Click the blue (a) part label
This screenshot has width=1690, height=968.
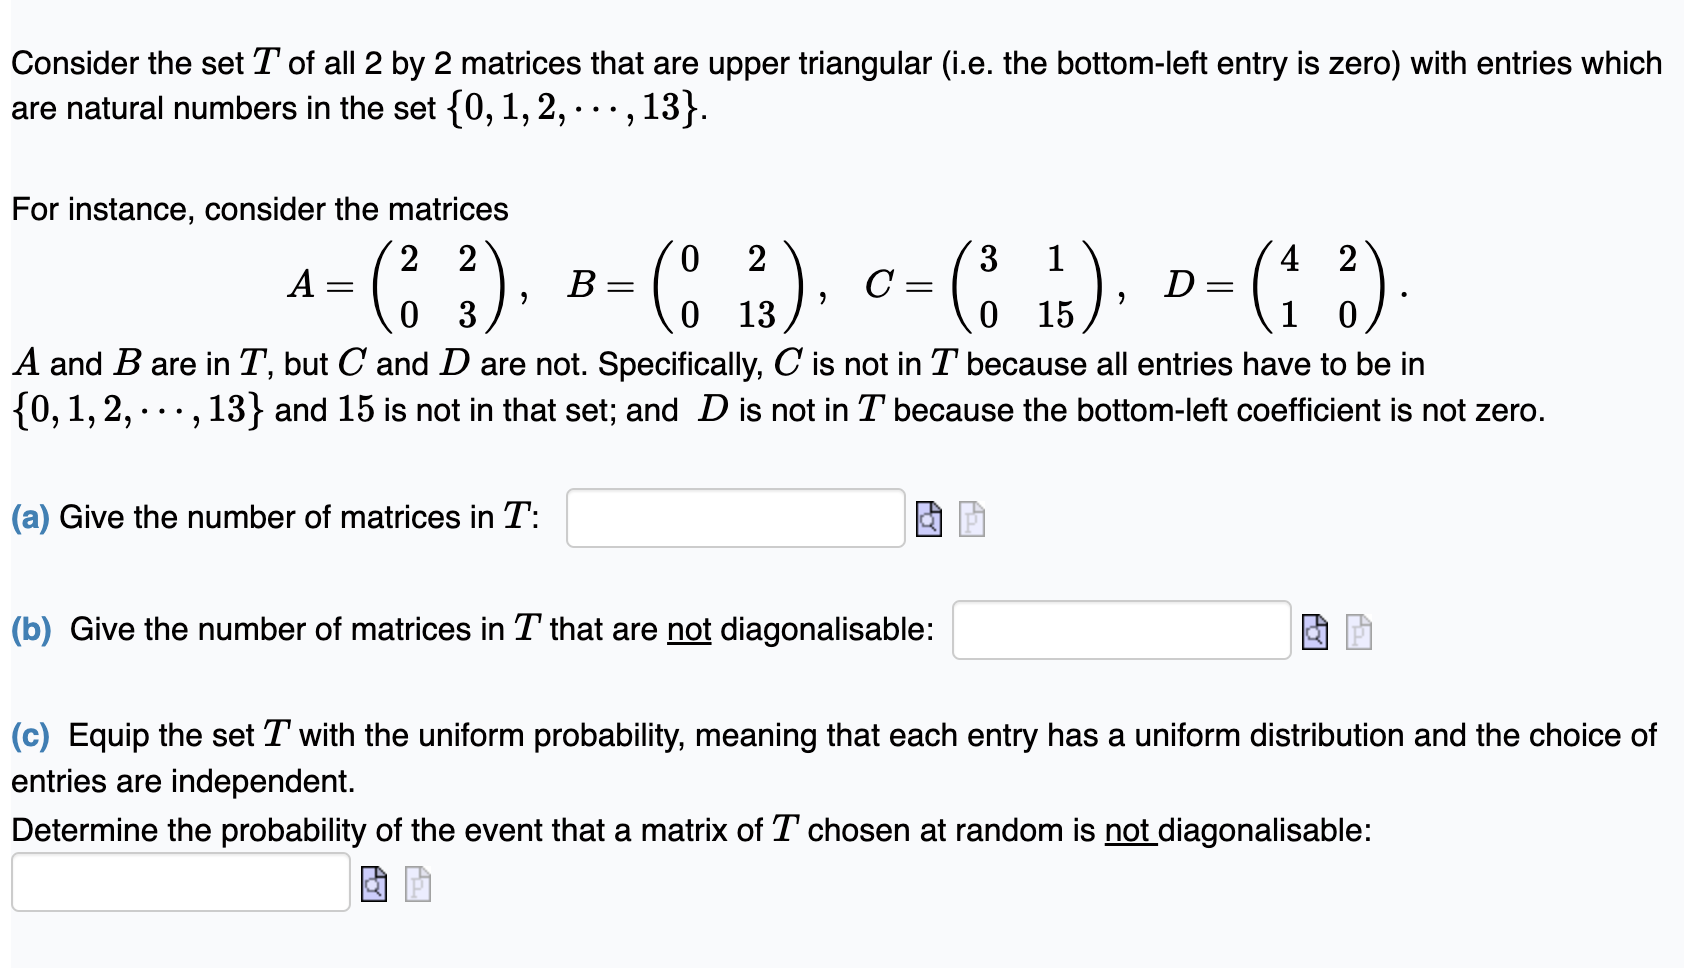click(30, 517)
